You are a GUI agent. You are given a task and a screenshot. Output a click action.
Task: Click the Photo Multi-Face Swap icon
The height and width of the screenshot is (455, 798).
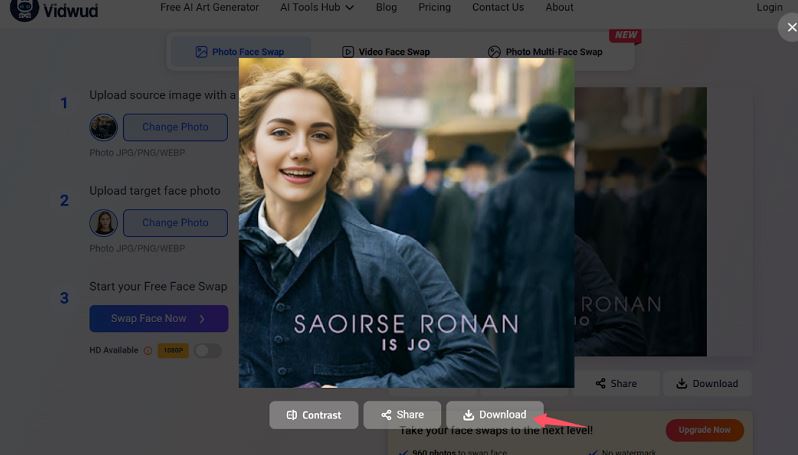point(494,52)
